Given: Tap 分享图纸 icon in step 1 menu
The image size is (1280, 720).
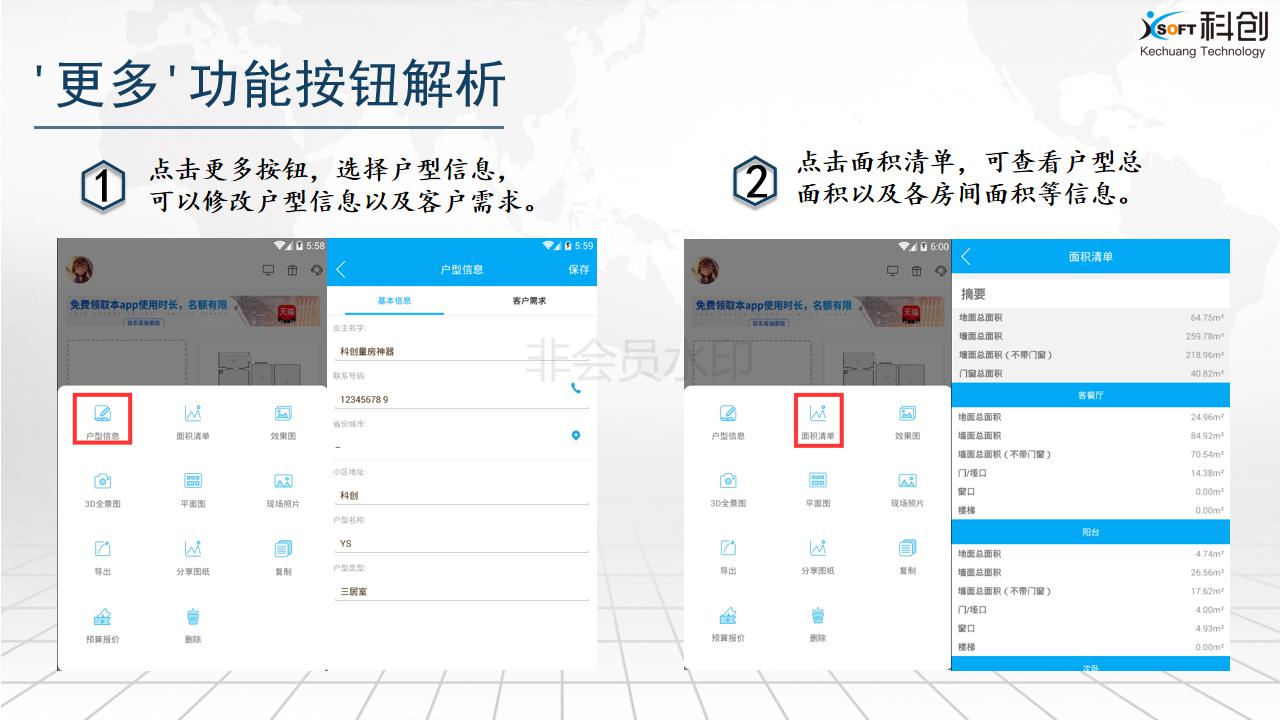Looking at the screenshot, I should tap(193, 548).
